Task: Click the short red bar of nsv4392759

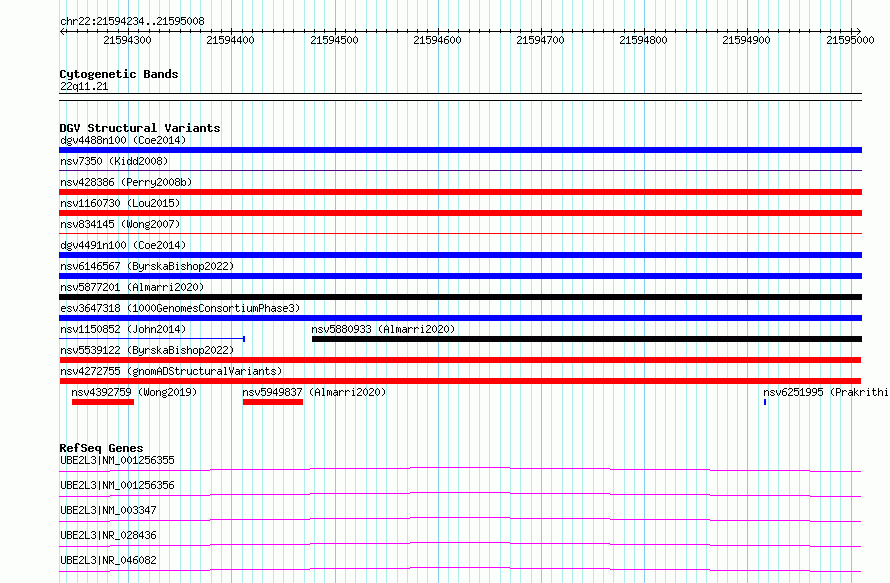Action: pos(103,402)
